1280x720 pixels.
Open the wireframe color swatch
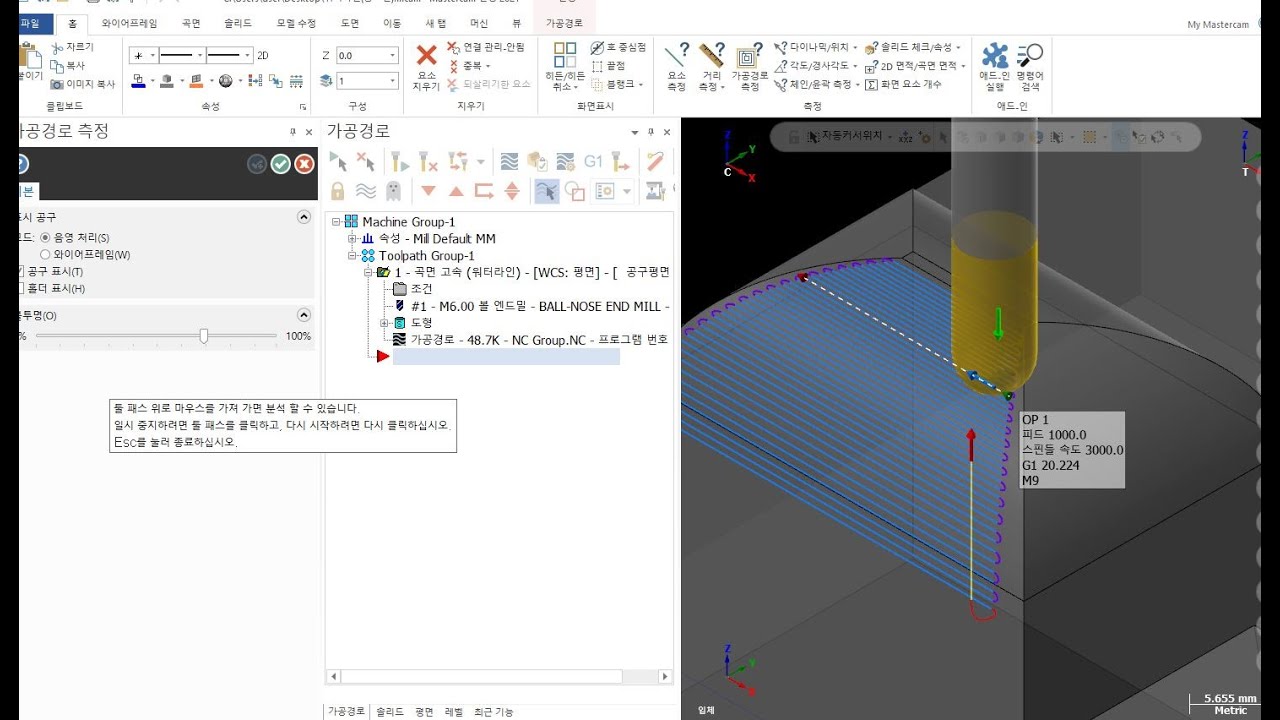(139, 81)
